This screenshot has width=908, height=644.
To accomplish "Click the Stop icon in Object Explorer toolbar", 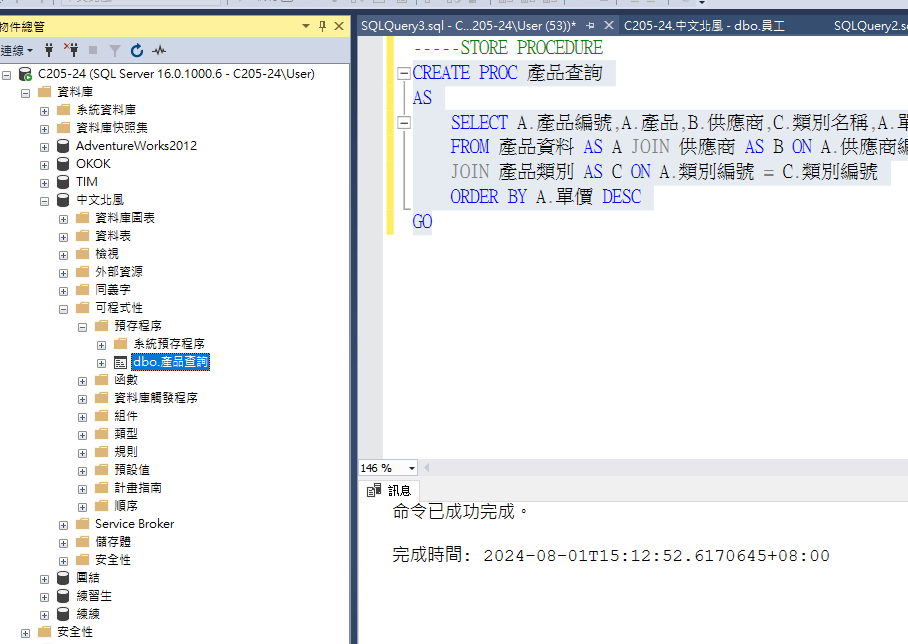I will click(x=93, y=49).
